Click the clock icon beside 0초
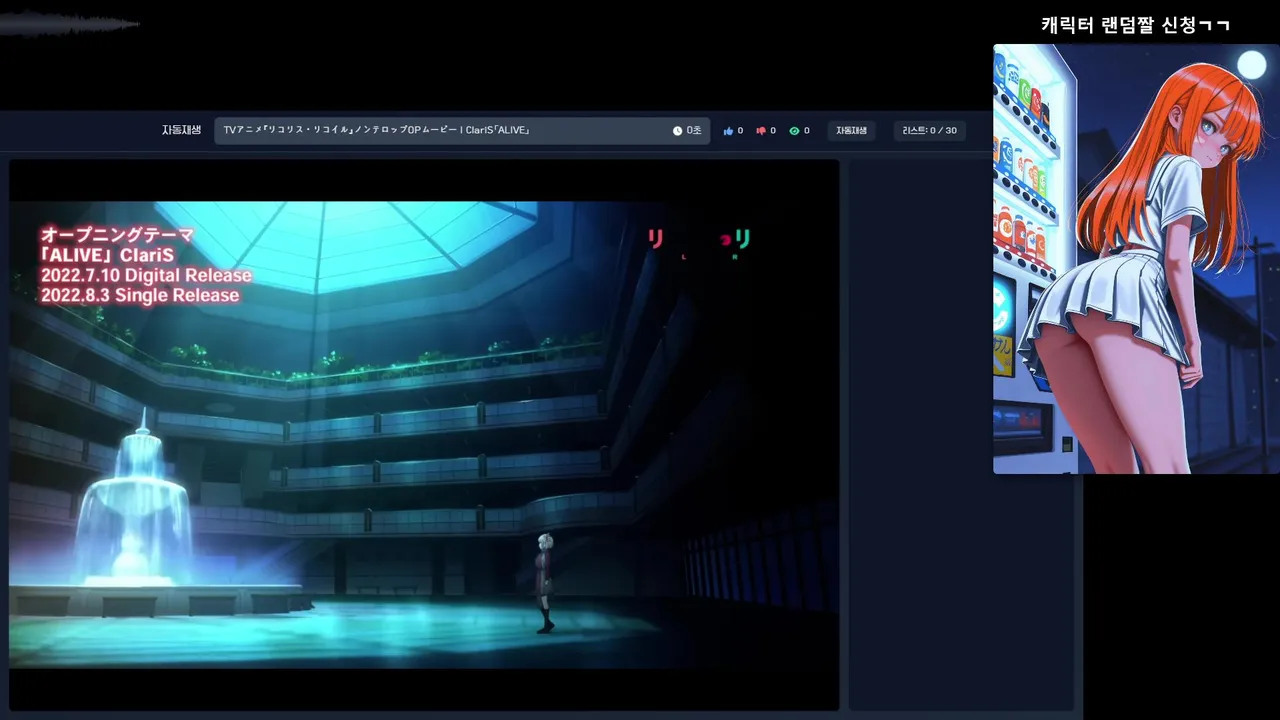The image size is (1280, 720). [677, 131]
